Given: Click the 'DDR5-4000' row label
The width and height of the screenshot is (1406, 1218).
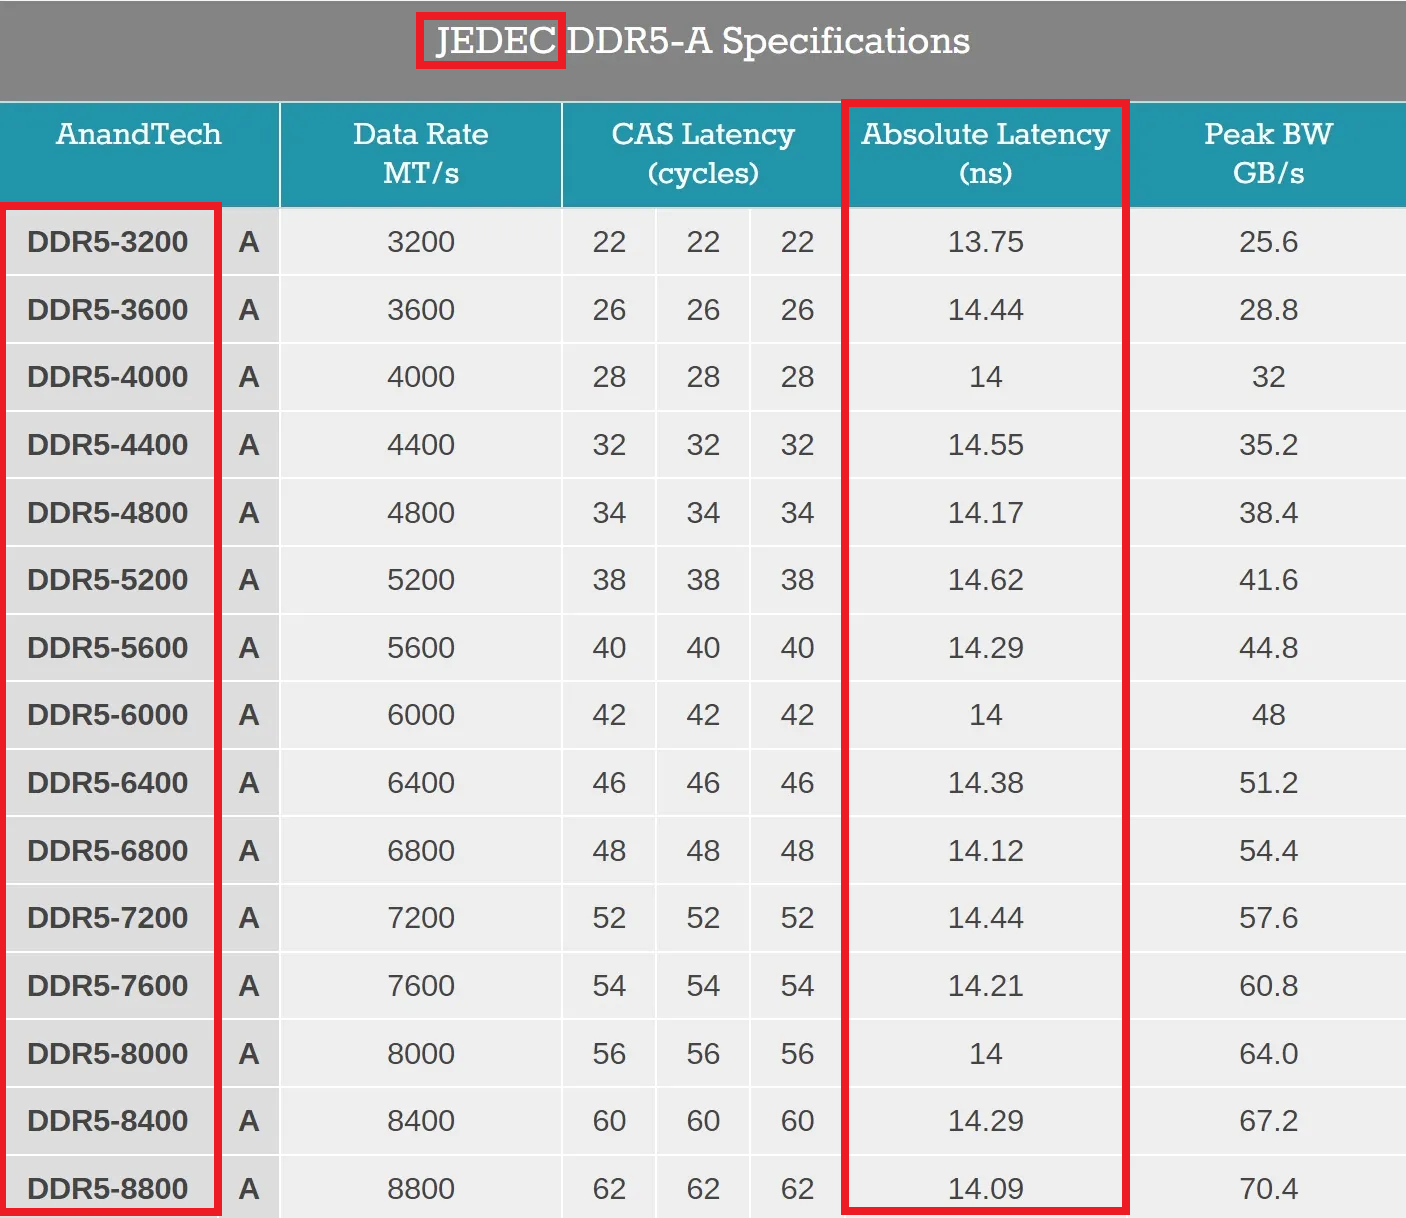Looking at the screenshot, I should [108, 377].
